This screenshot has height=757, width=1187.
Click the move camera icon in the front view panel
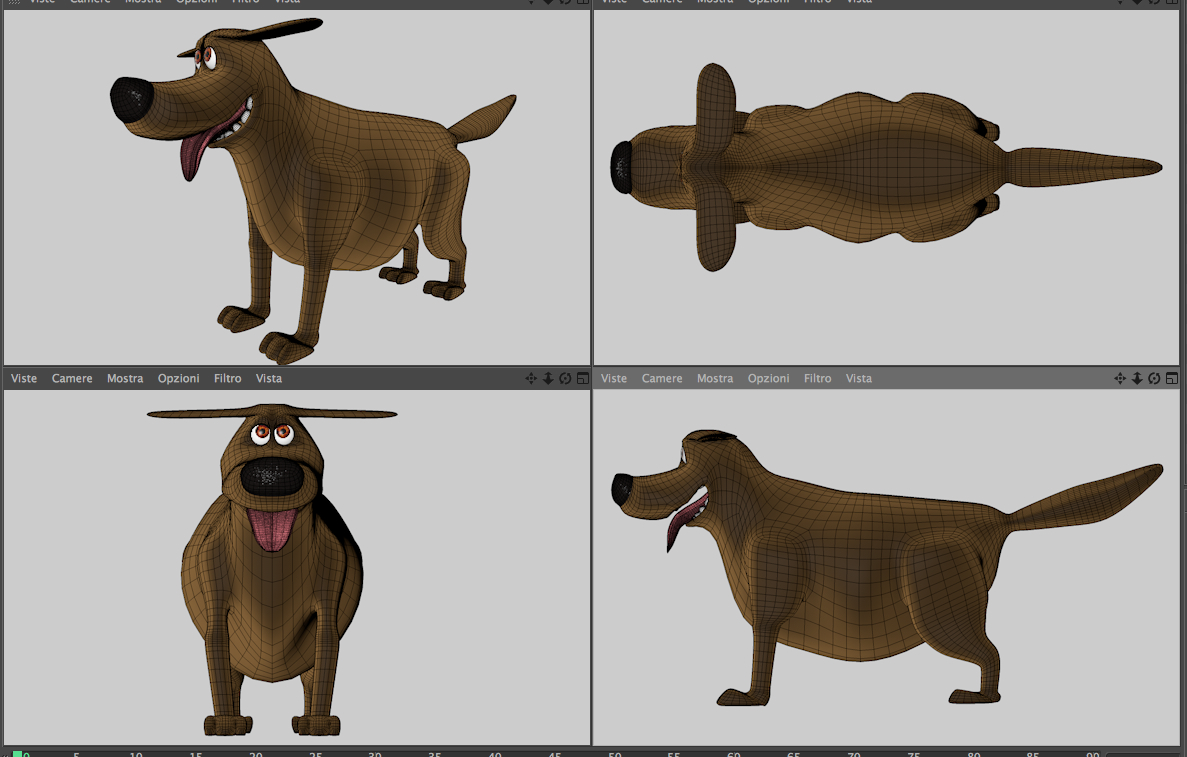coord(531,378)
